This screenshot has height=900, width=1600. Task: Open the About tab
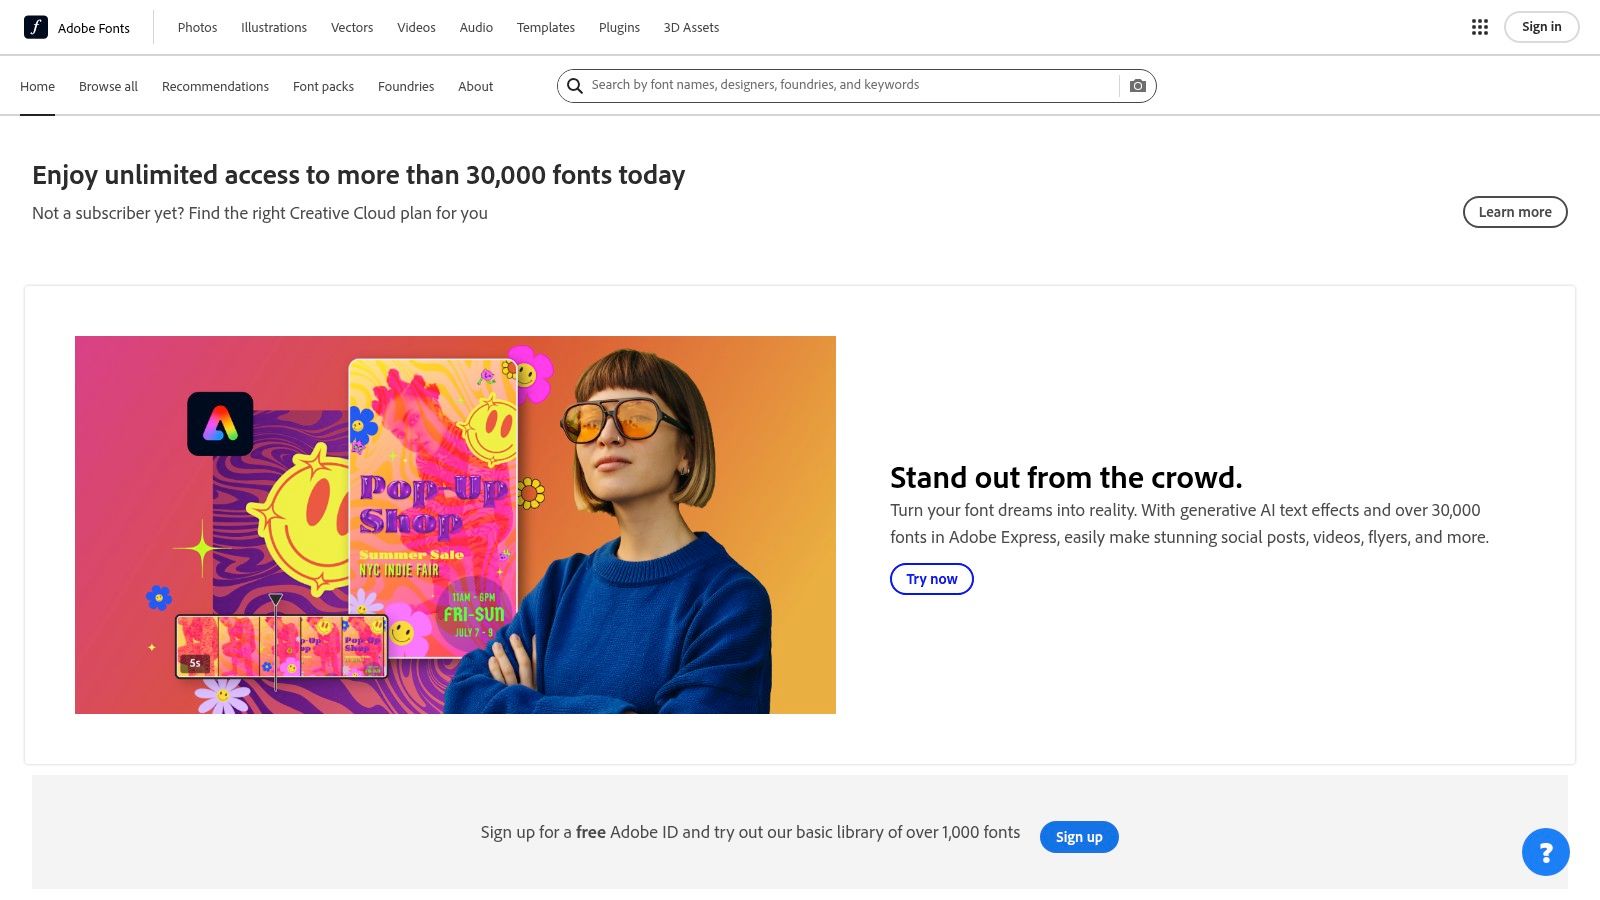pyautogui.click(x=475, y=86)
